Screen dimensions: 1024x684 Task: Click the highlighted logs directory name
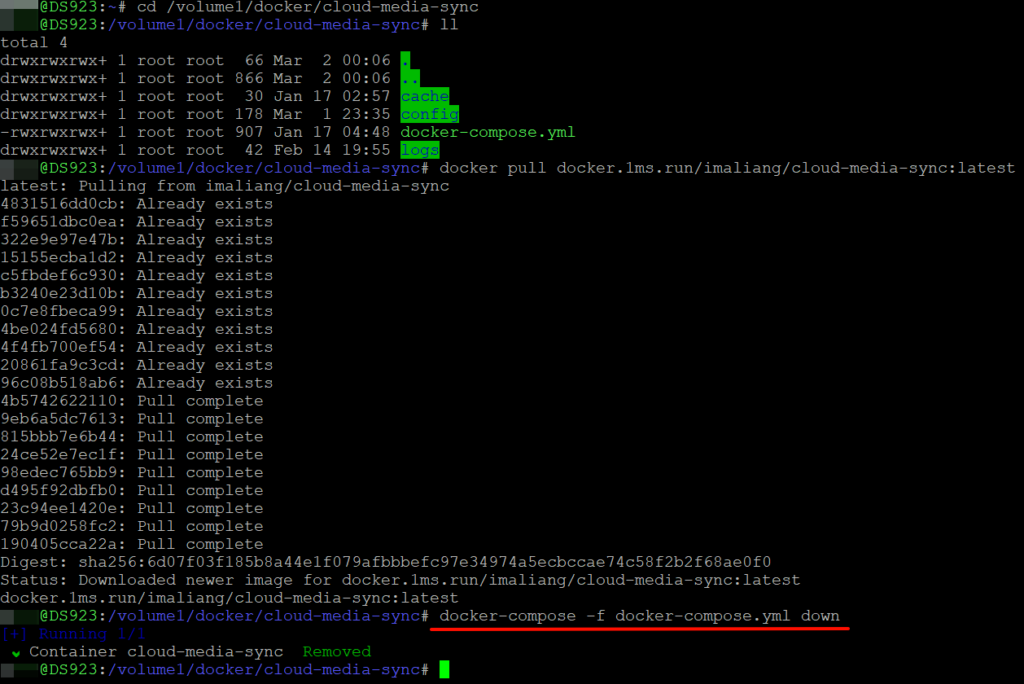[x=420, y=151]
